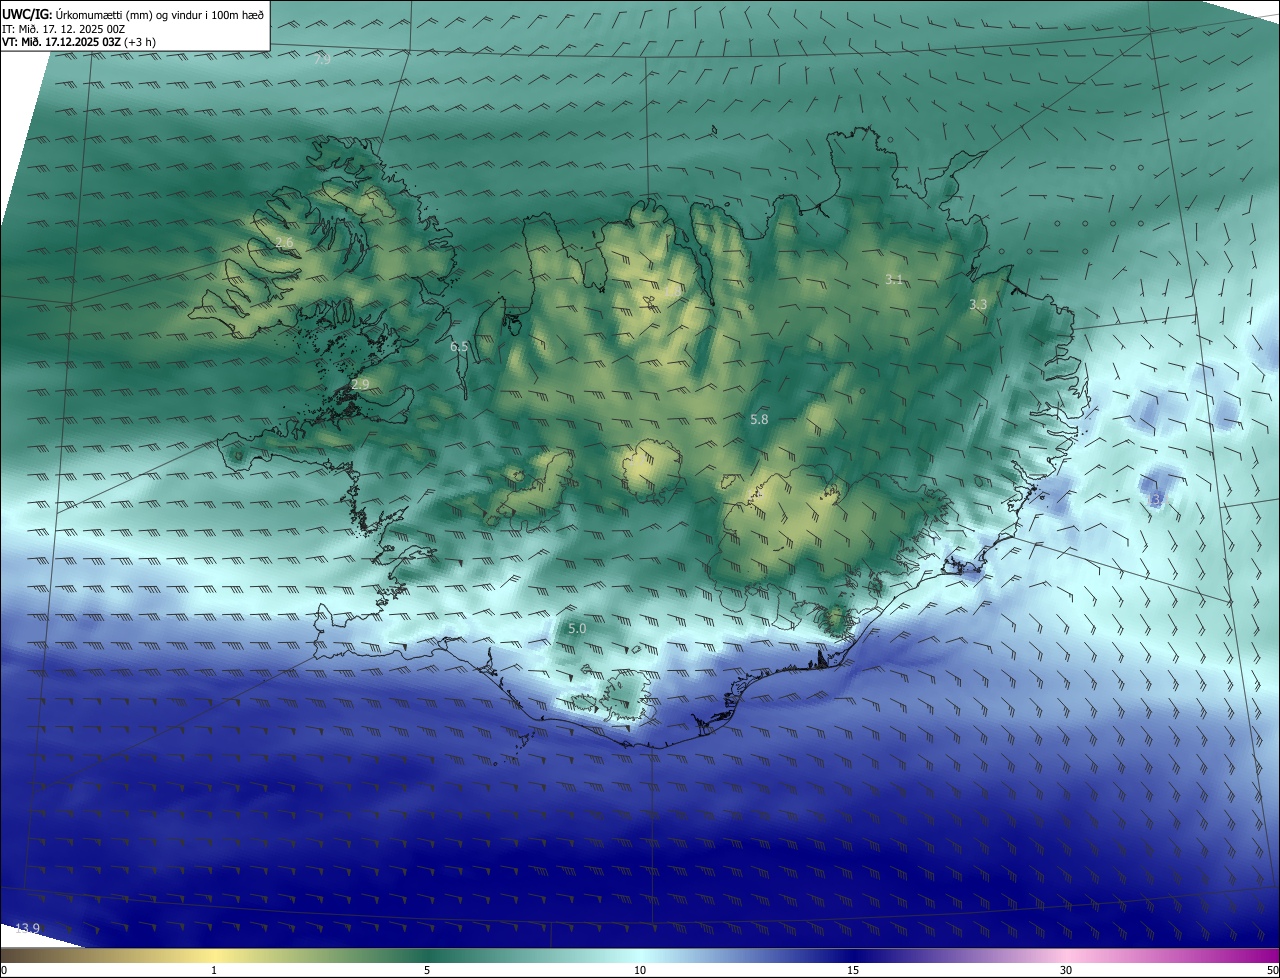Click the 'IT: Mið. 17. 12. 2025 00Z' line
This screenshot has height=978, width=1280.
click(63, 29)
